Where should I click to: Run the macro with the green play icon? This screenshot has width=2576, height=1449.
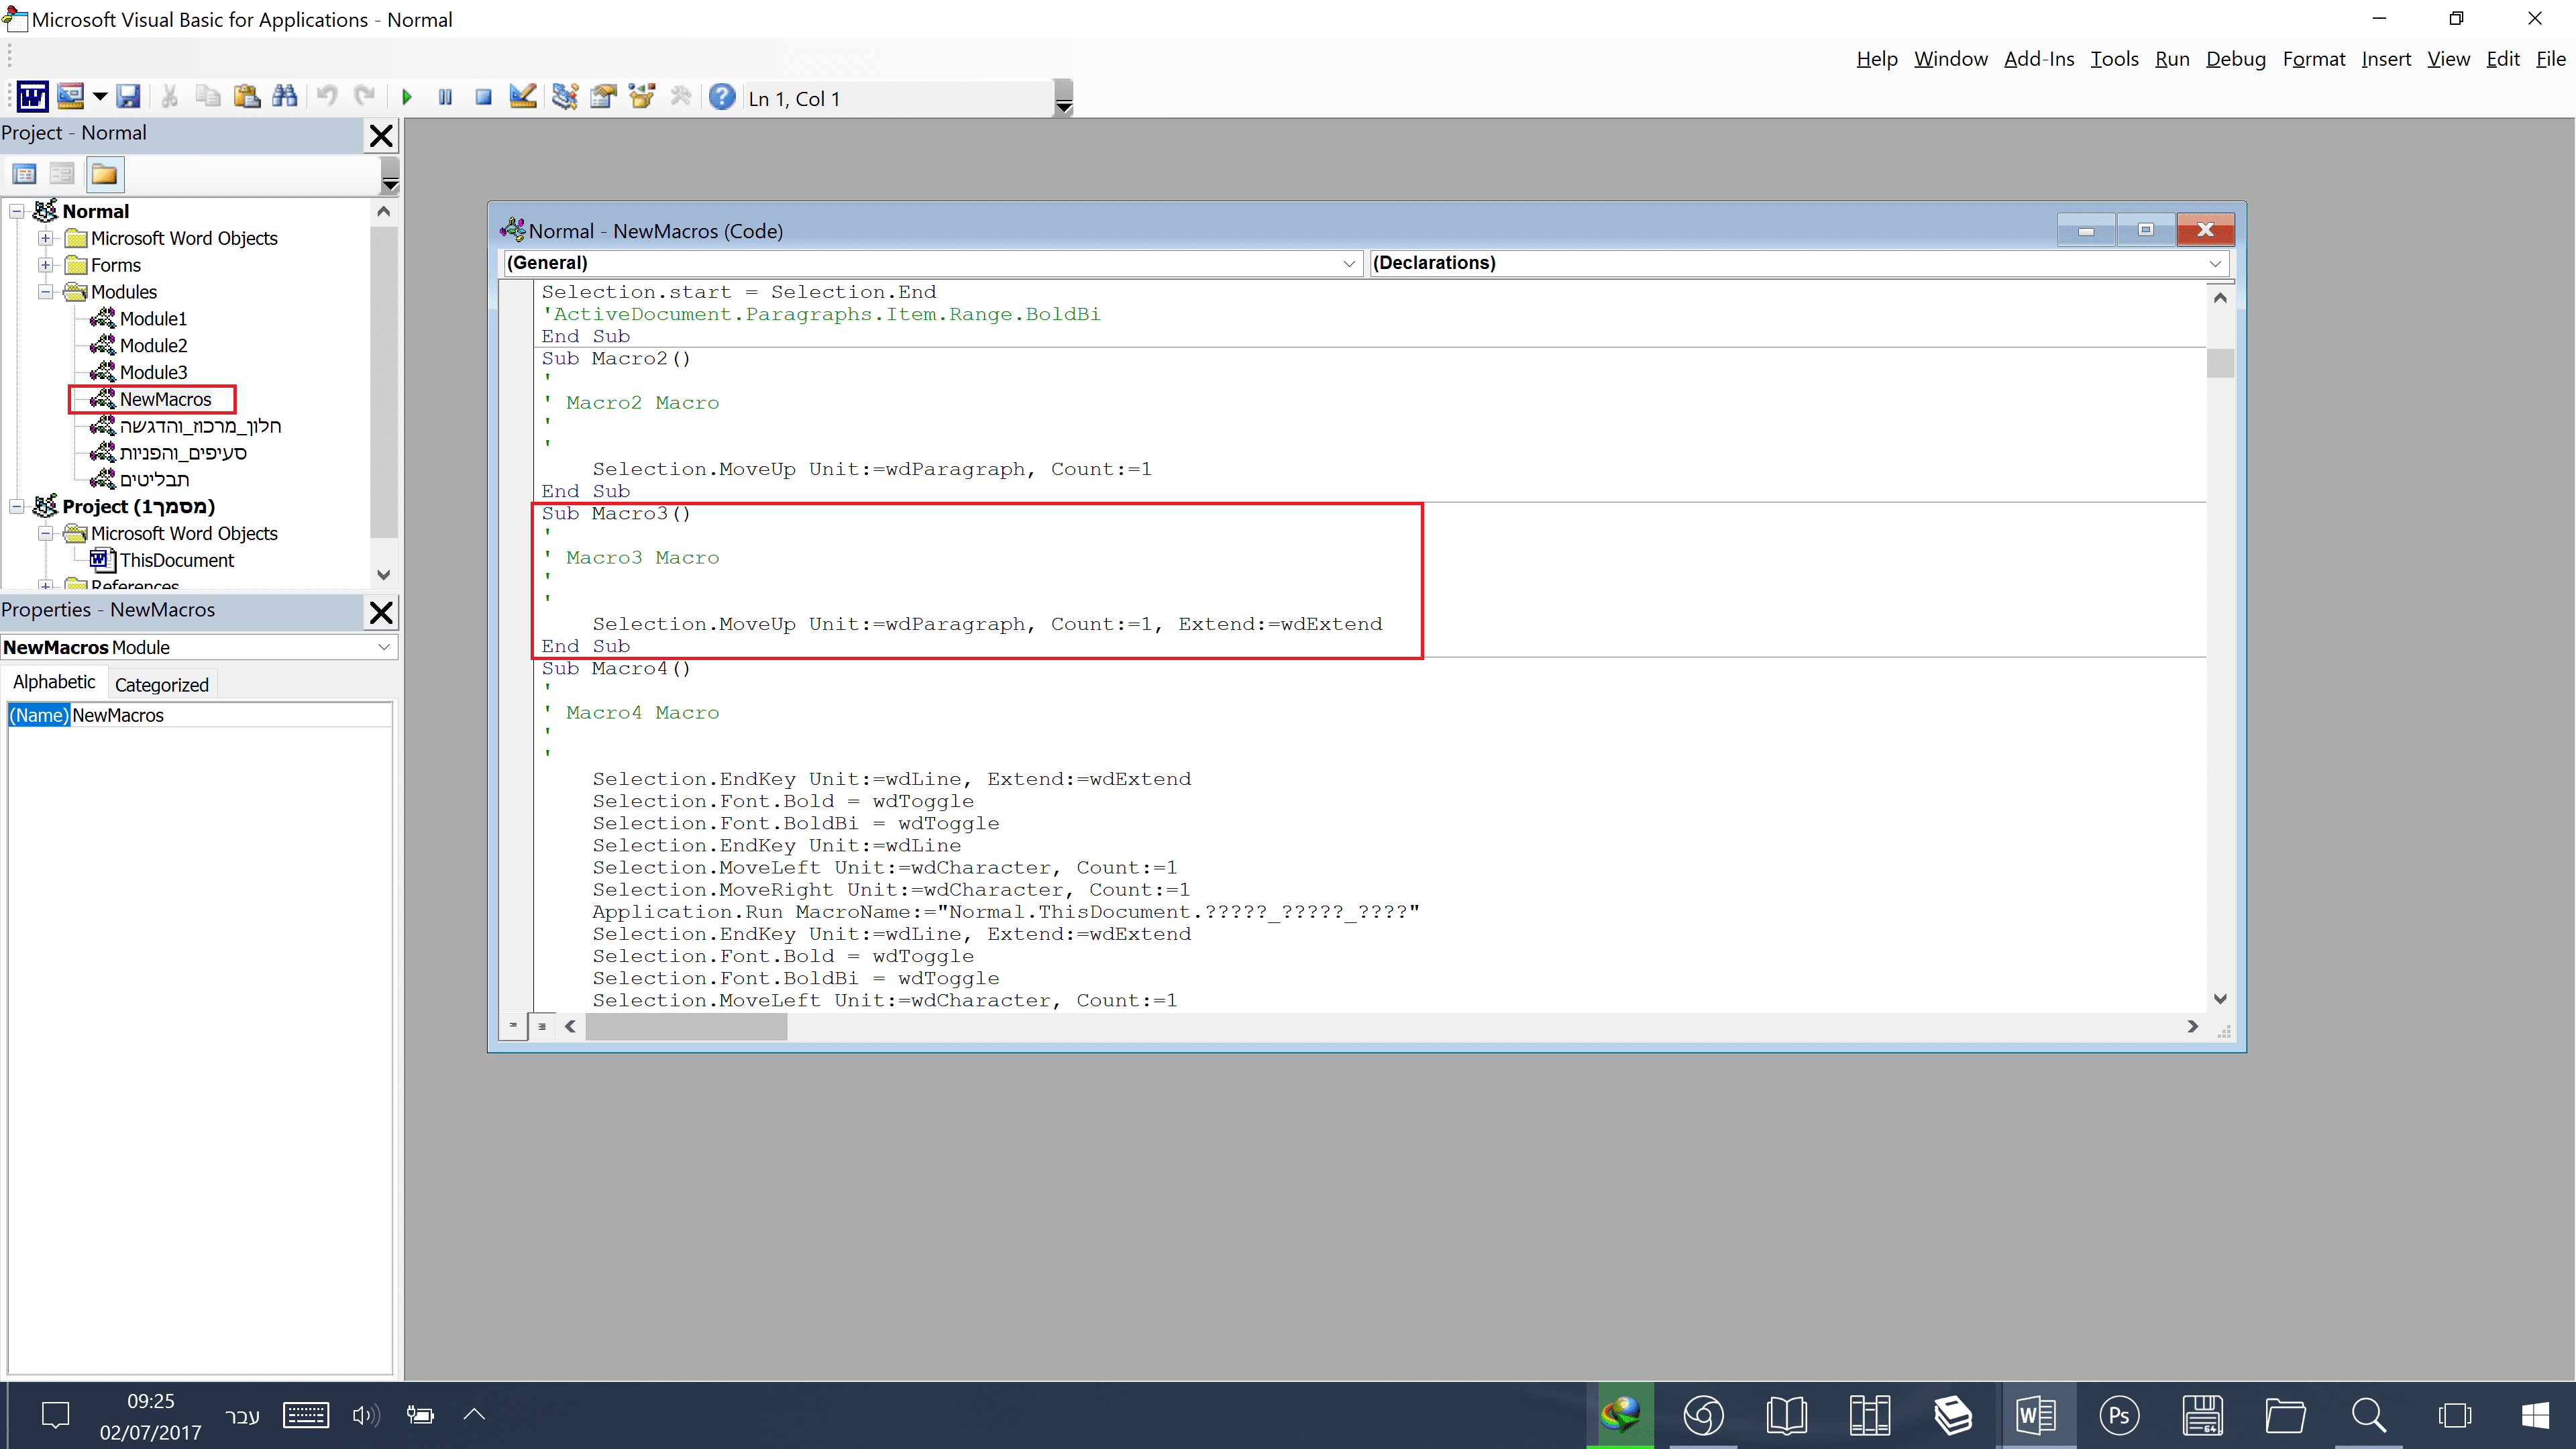(x=407, y=97)
